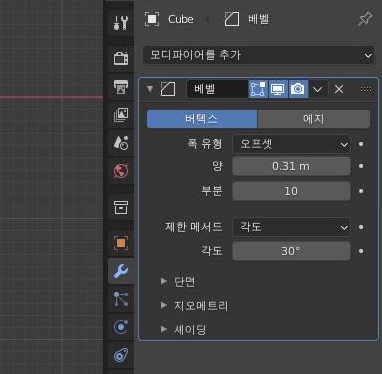Select the 버텍스 bevel mode

pos(202,119)
